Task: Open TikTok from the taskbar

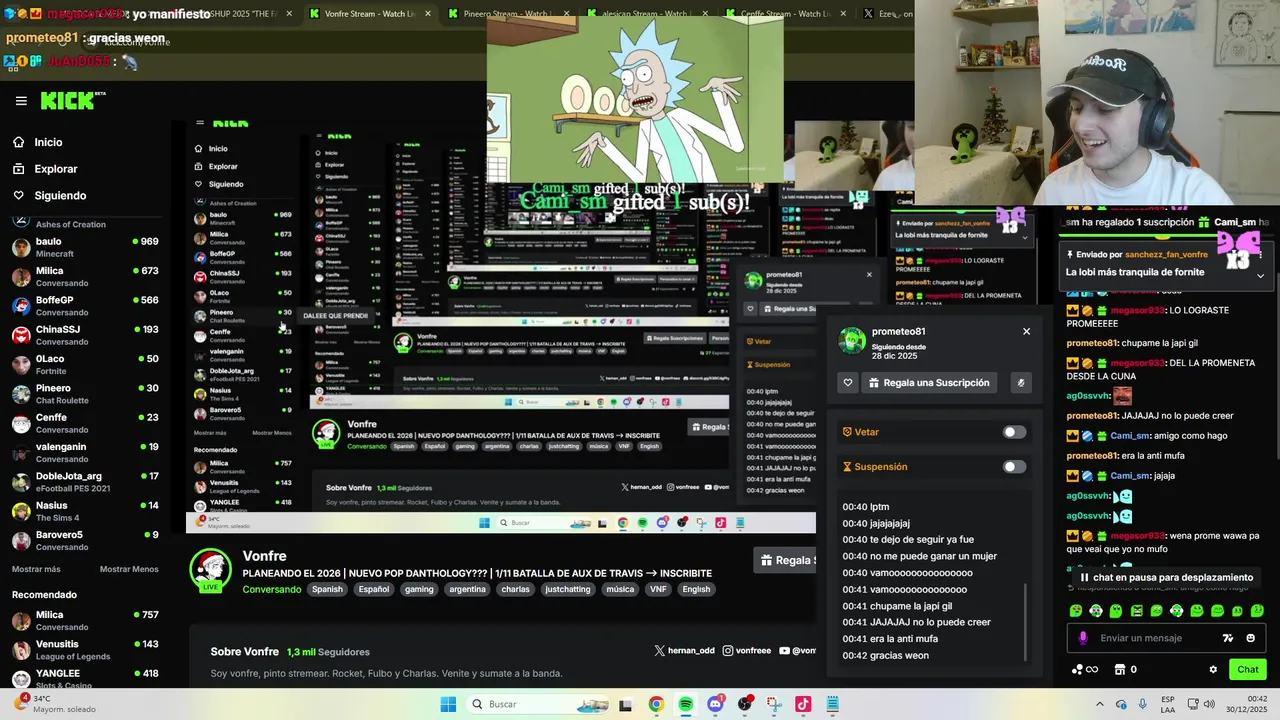Action: 803,704
